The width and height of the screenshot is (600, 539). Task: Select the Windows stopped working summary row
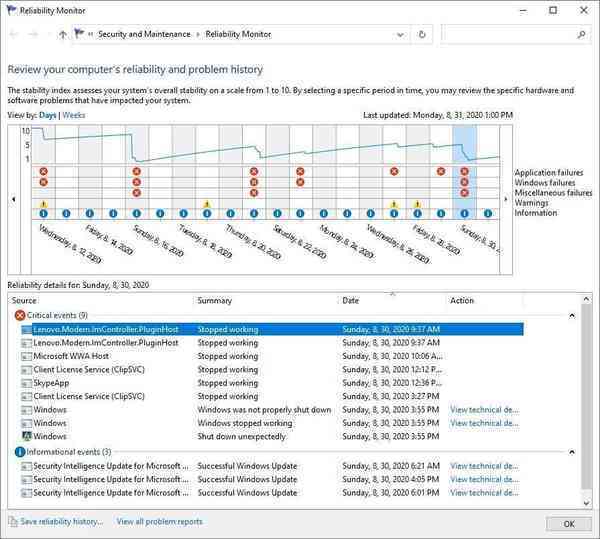[272, 423]
